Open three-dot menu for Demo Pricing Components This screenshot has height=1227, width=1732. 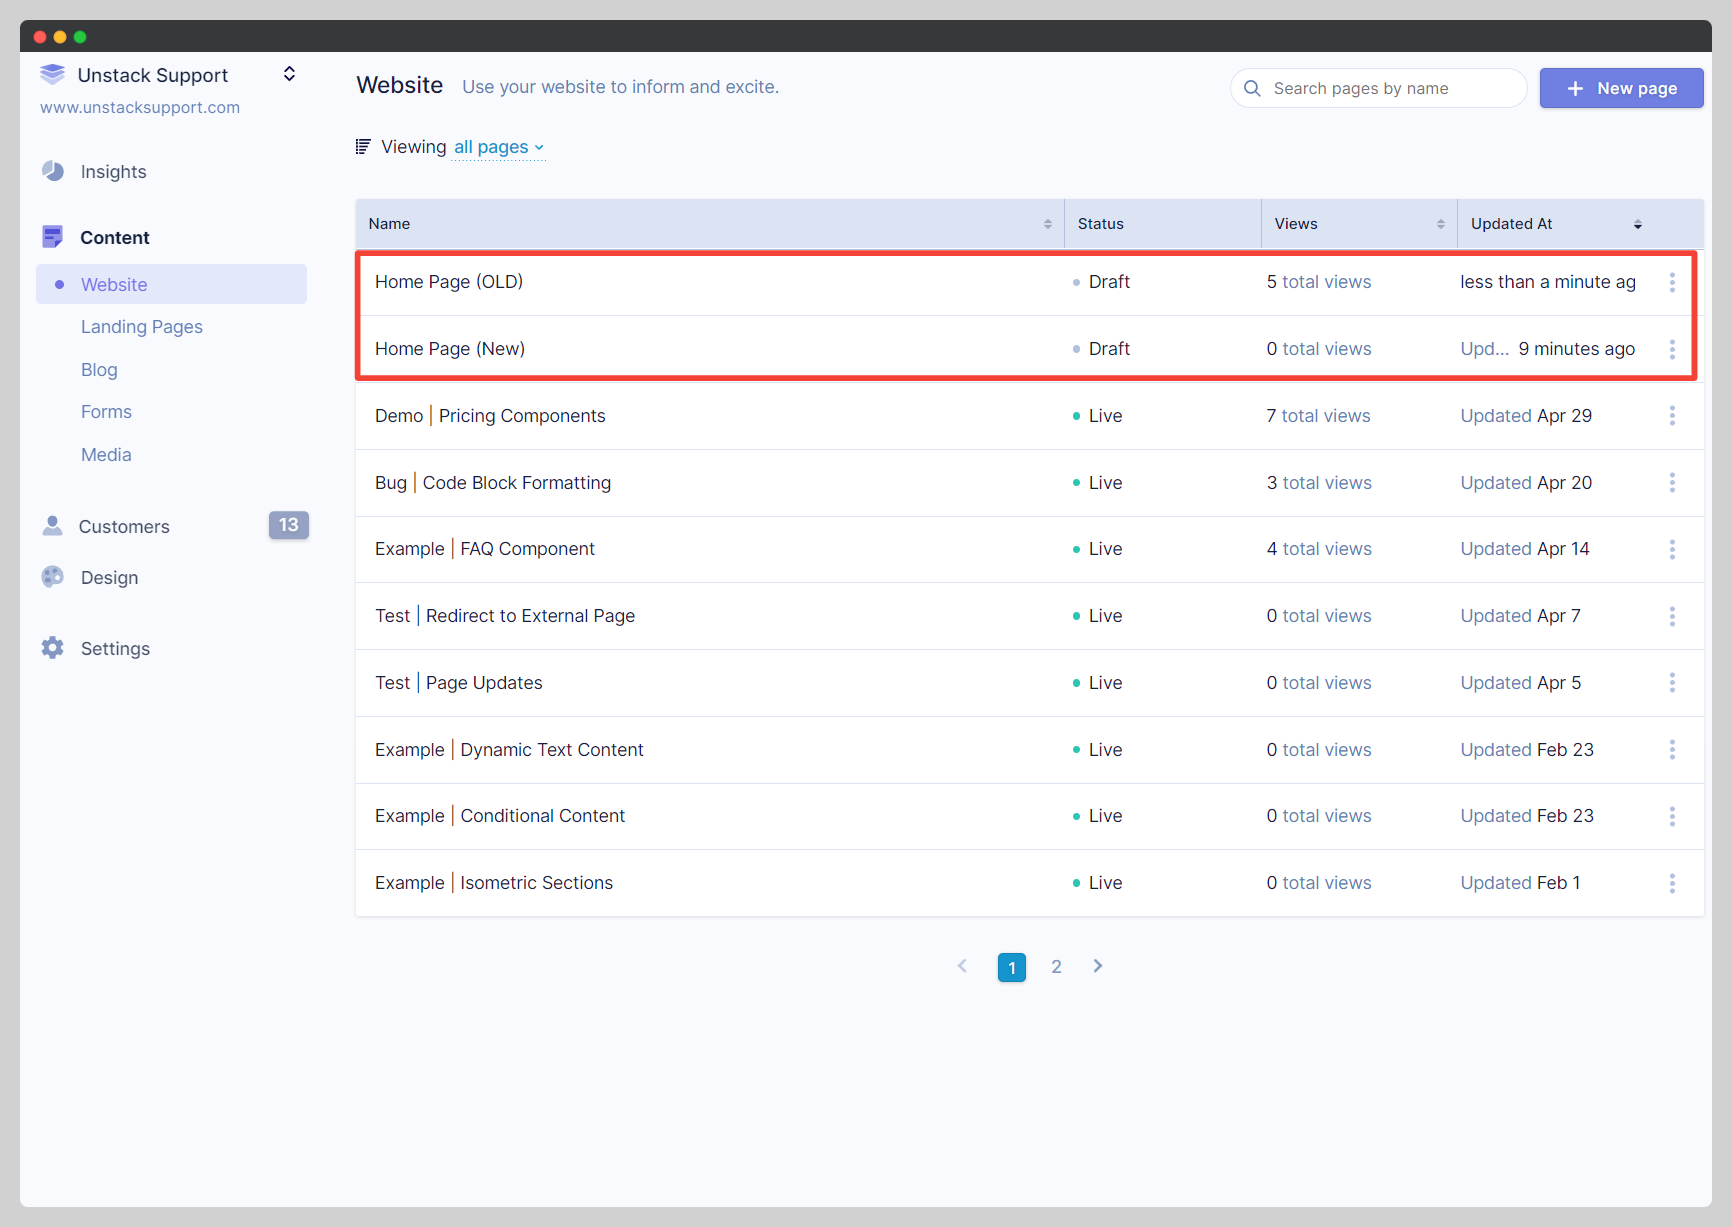coord(1672,416)
